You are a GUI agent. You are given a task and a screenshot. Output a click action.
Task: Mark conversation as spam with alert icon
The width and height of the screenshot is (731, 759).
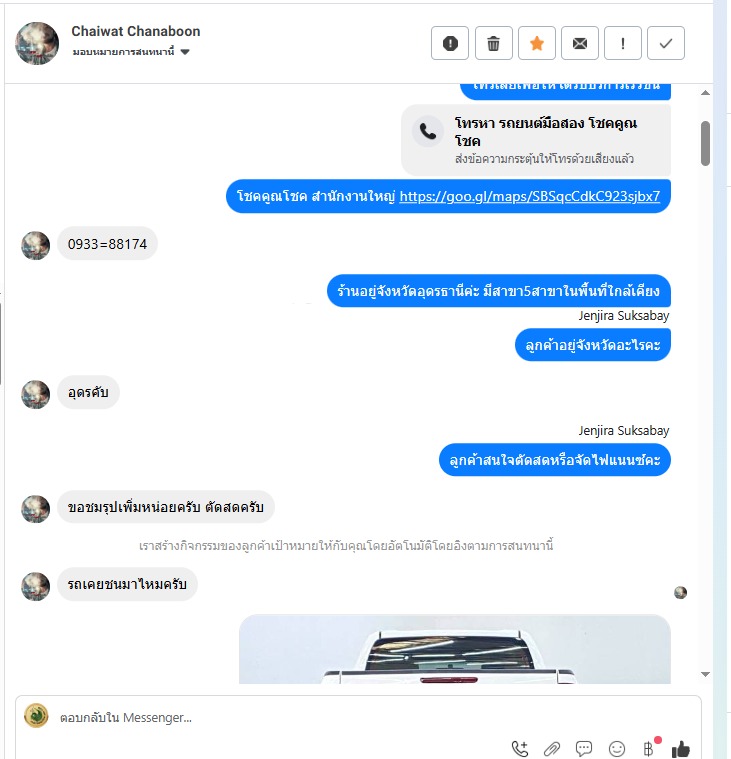click(450, 44)
